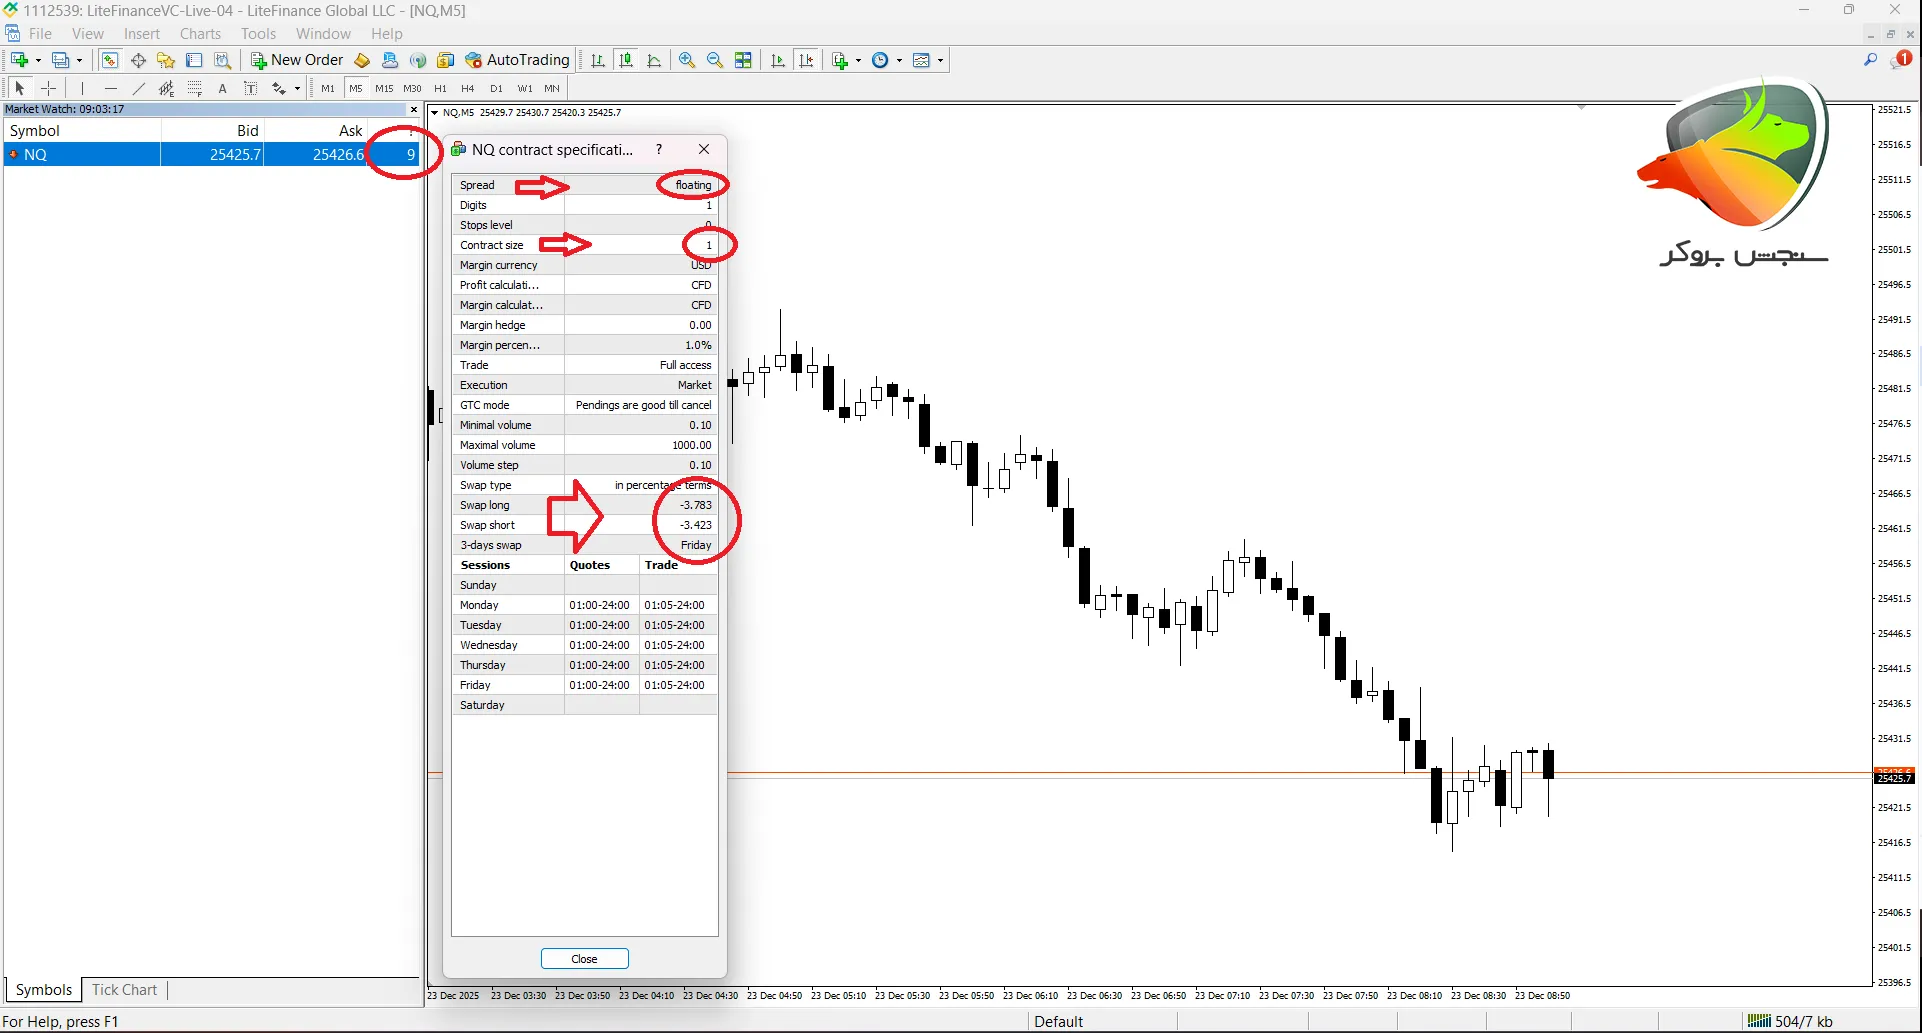
Task: Click the Zoom In magnifier icon
Action: (x=687, y=60)
